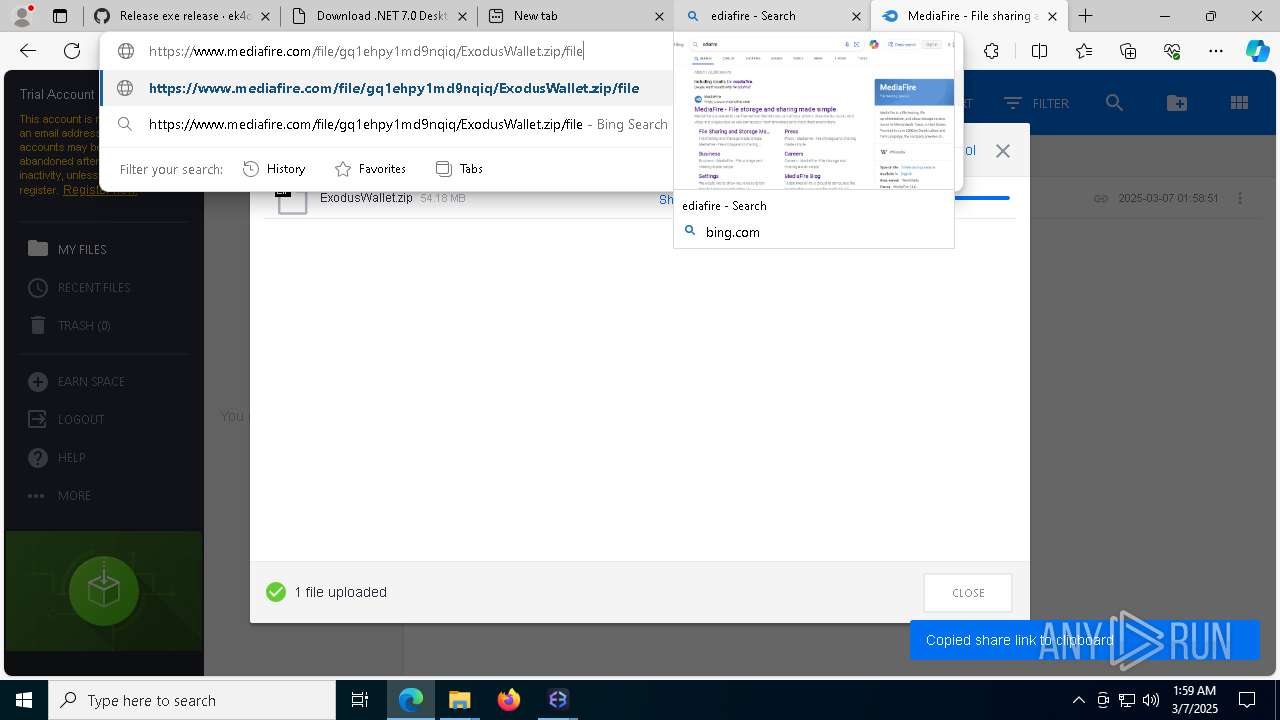Click bing.com in tab preview card

[732, 232]
